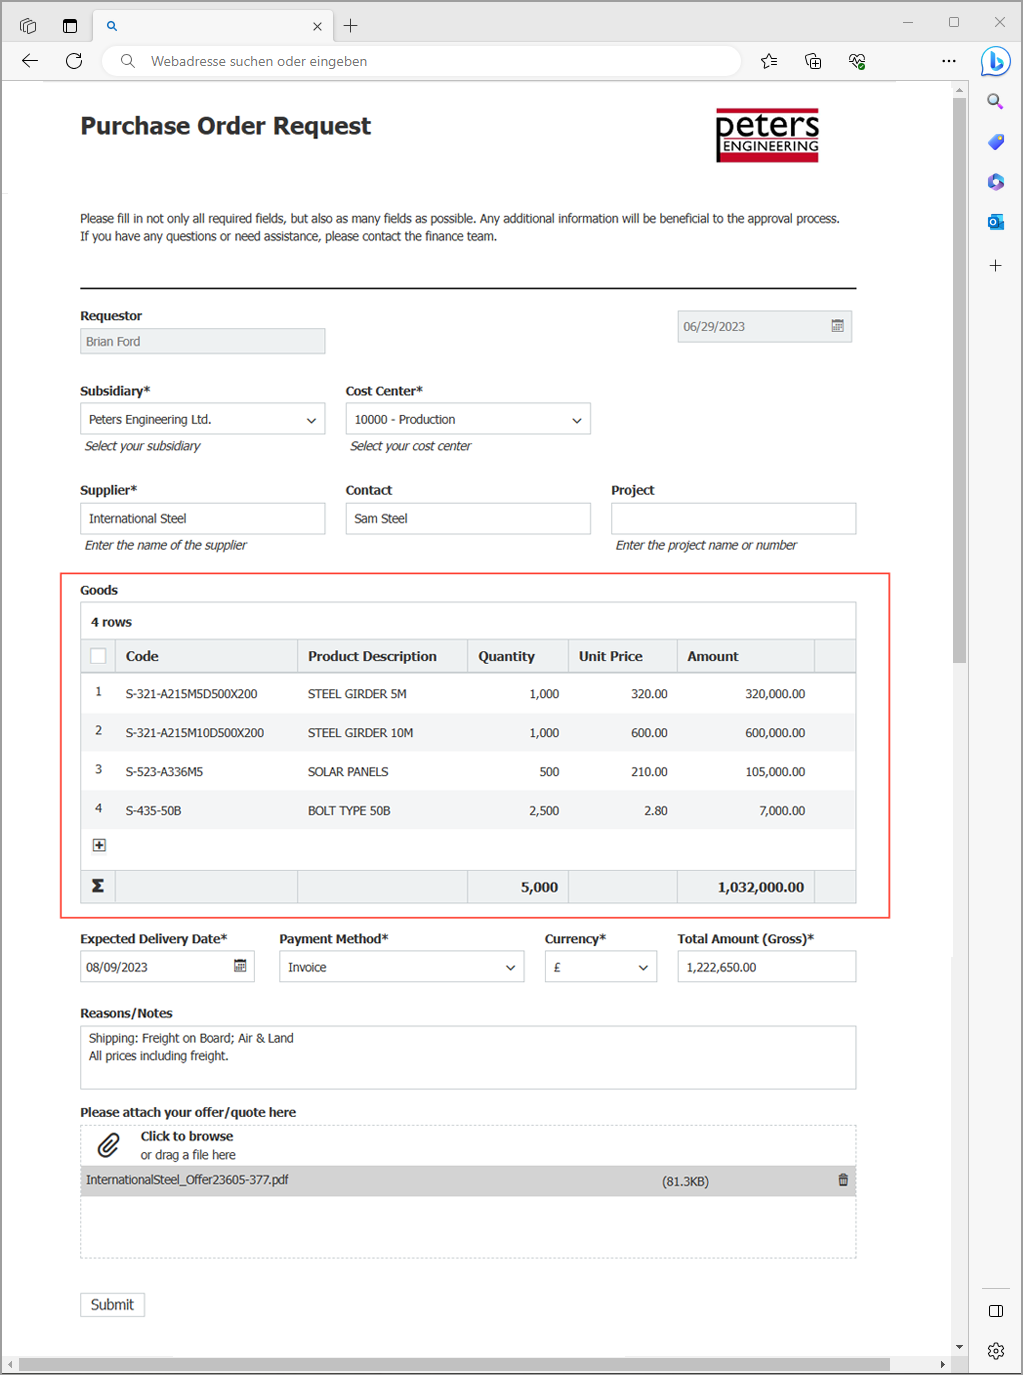Click the Project input field

(733, 518)
